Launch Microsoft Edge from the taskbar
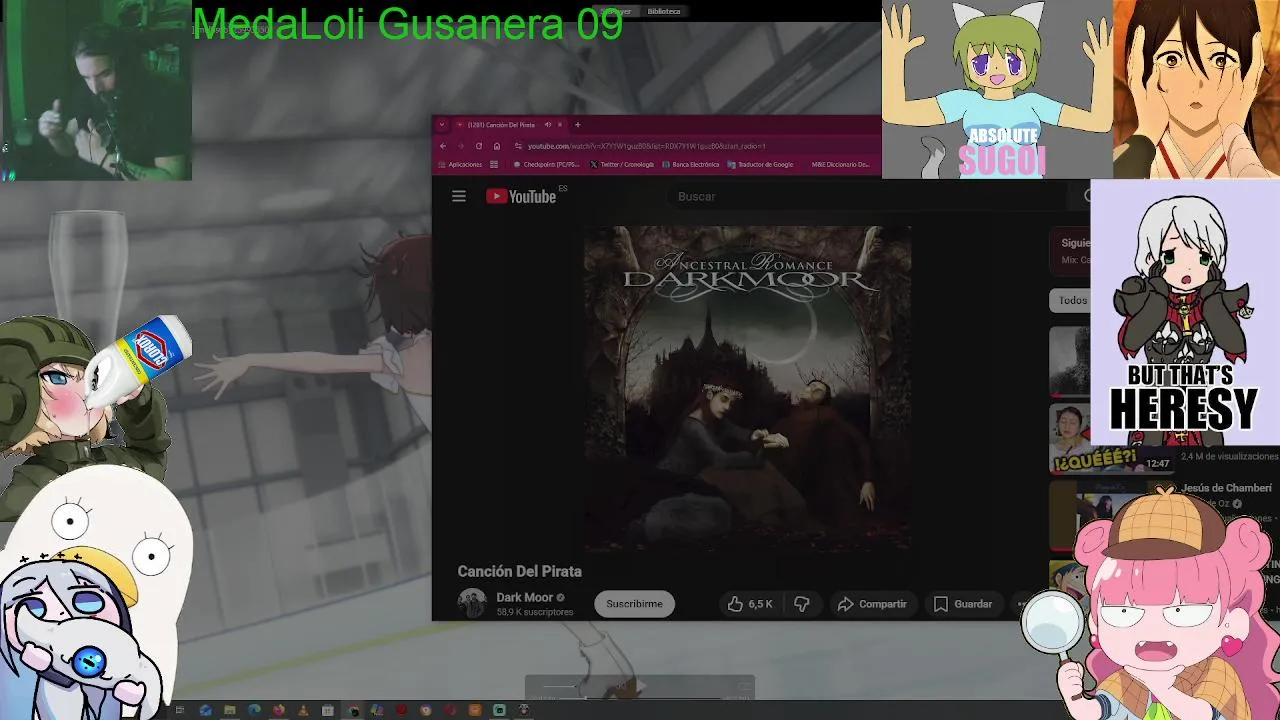 click(254, 710)
